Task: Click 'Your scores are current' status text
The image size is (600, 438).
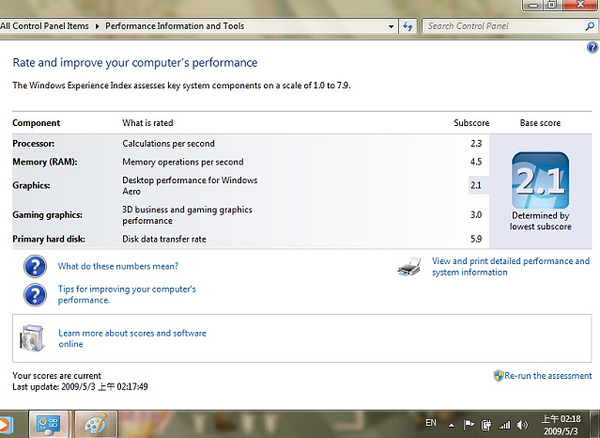Action: (57, 376)
